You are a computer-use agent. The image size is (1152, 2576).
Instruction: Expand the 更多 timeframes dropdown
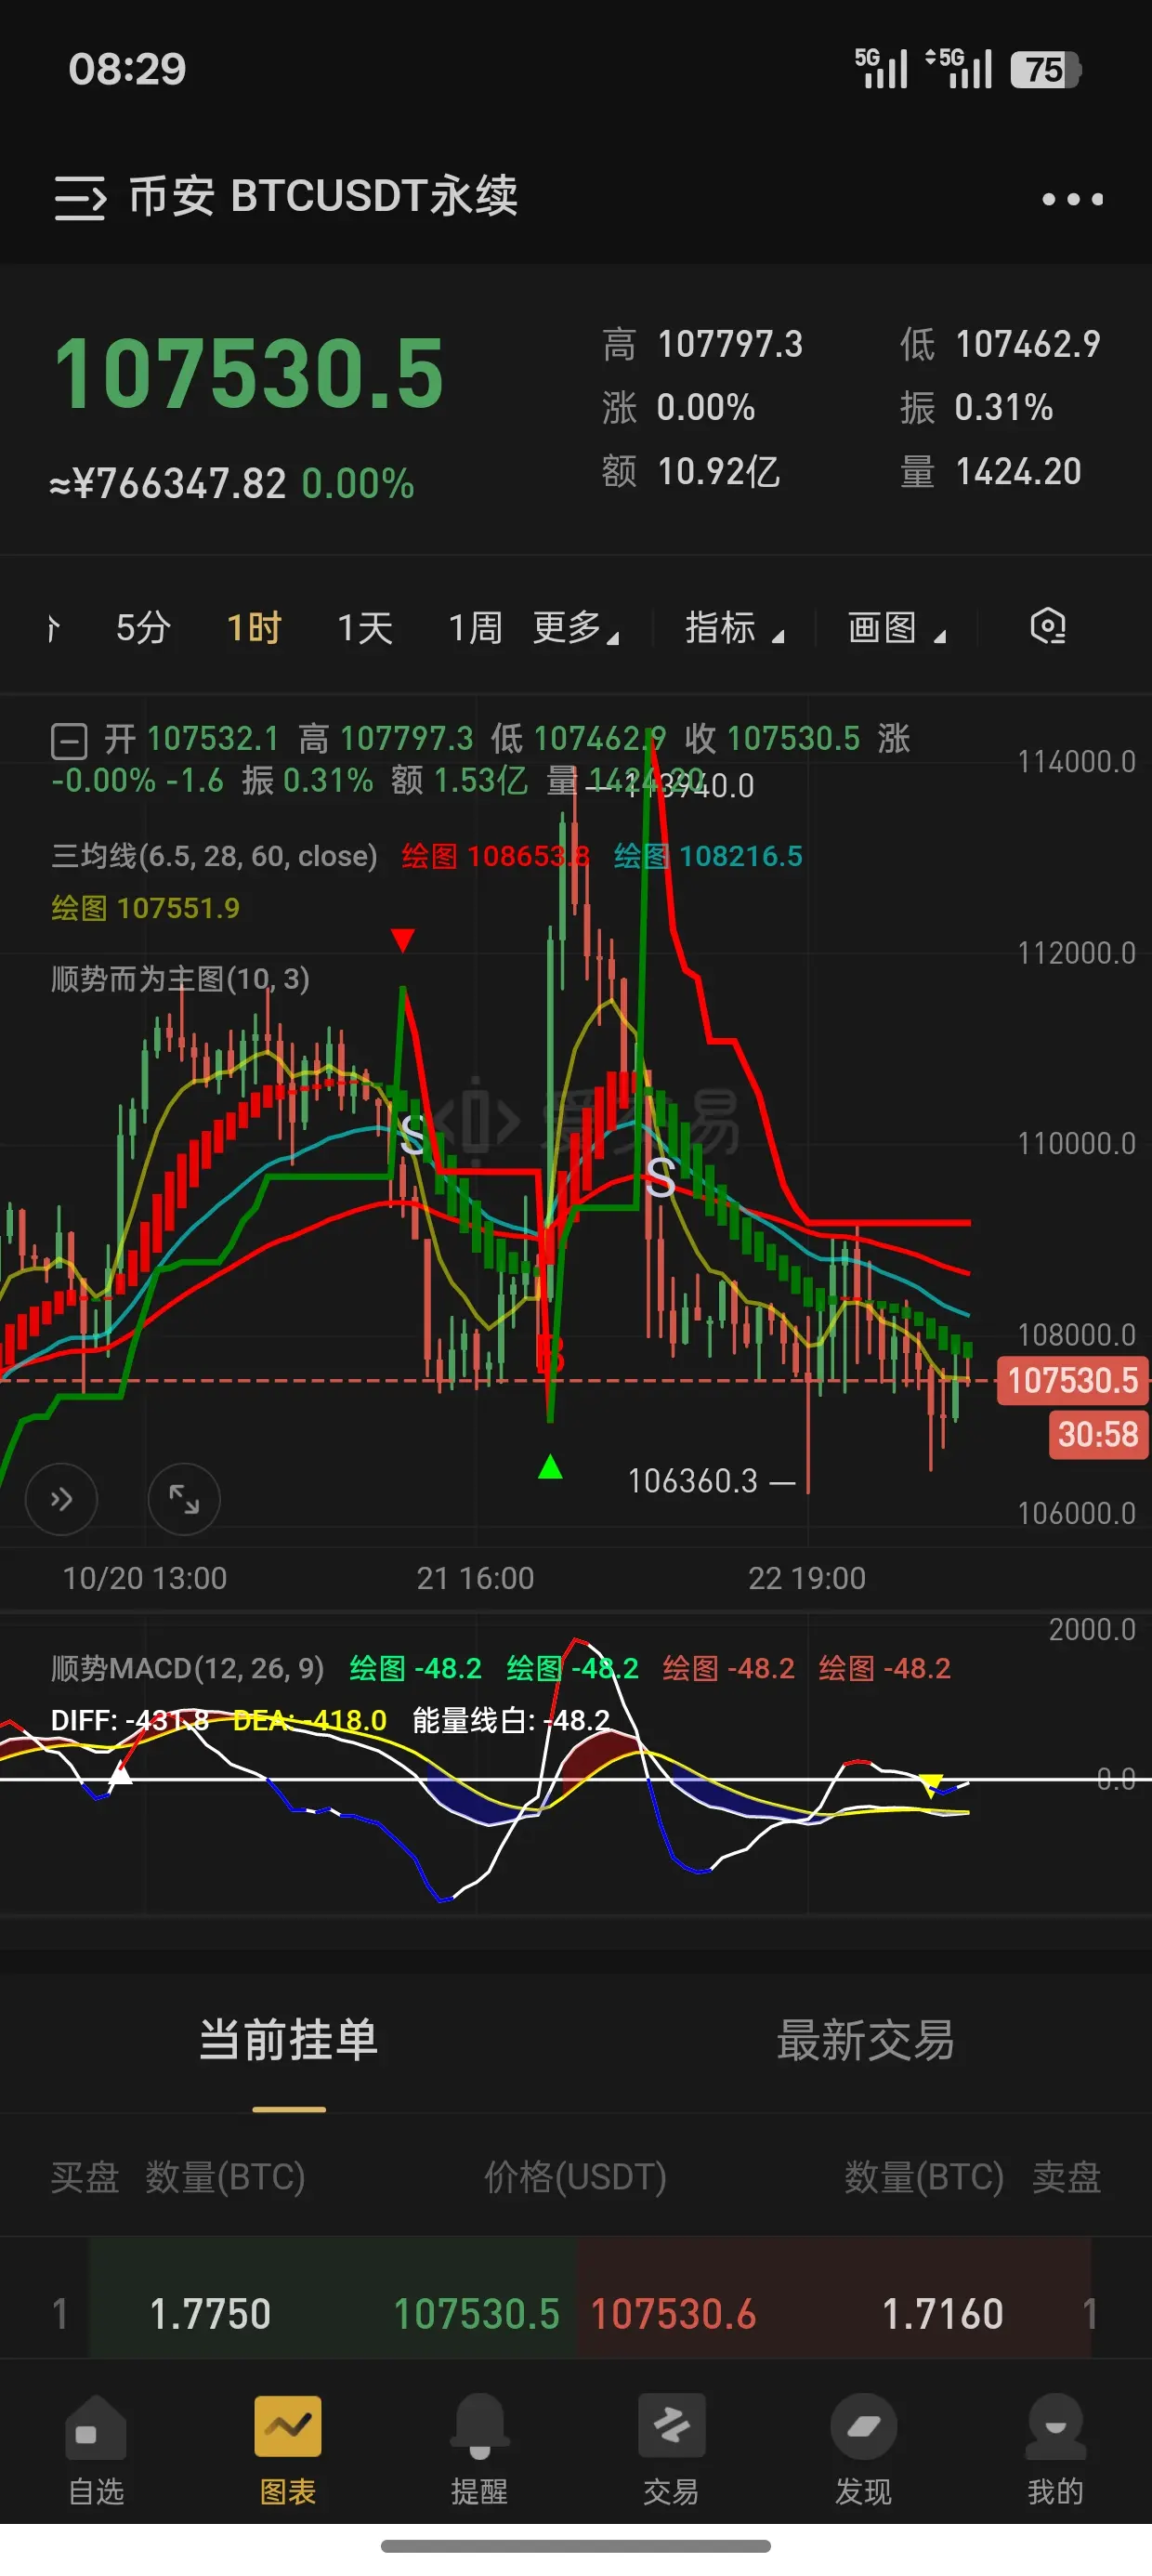(577, 628)
